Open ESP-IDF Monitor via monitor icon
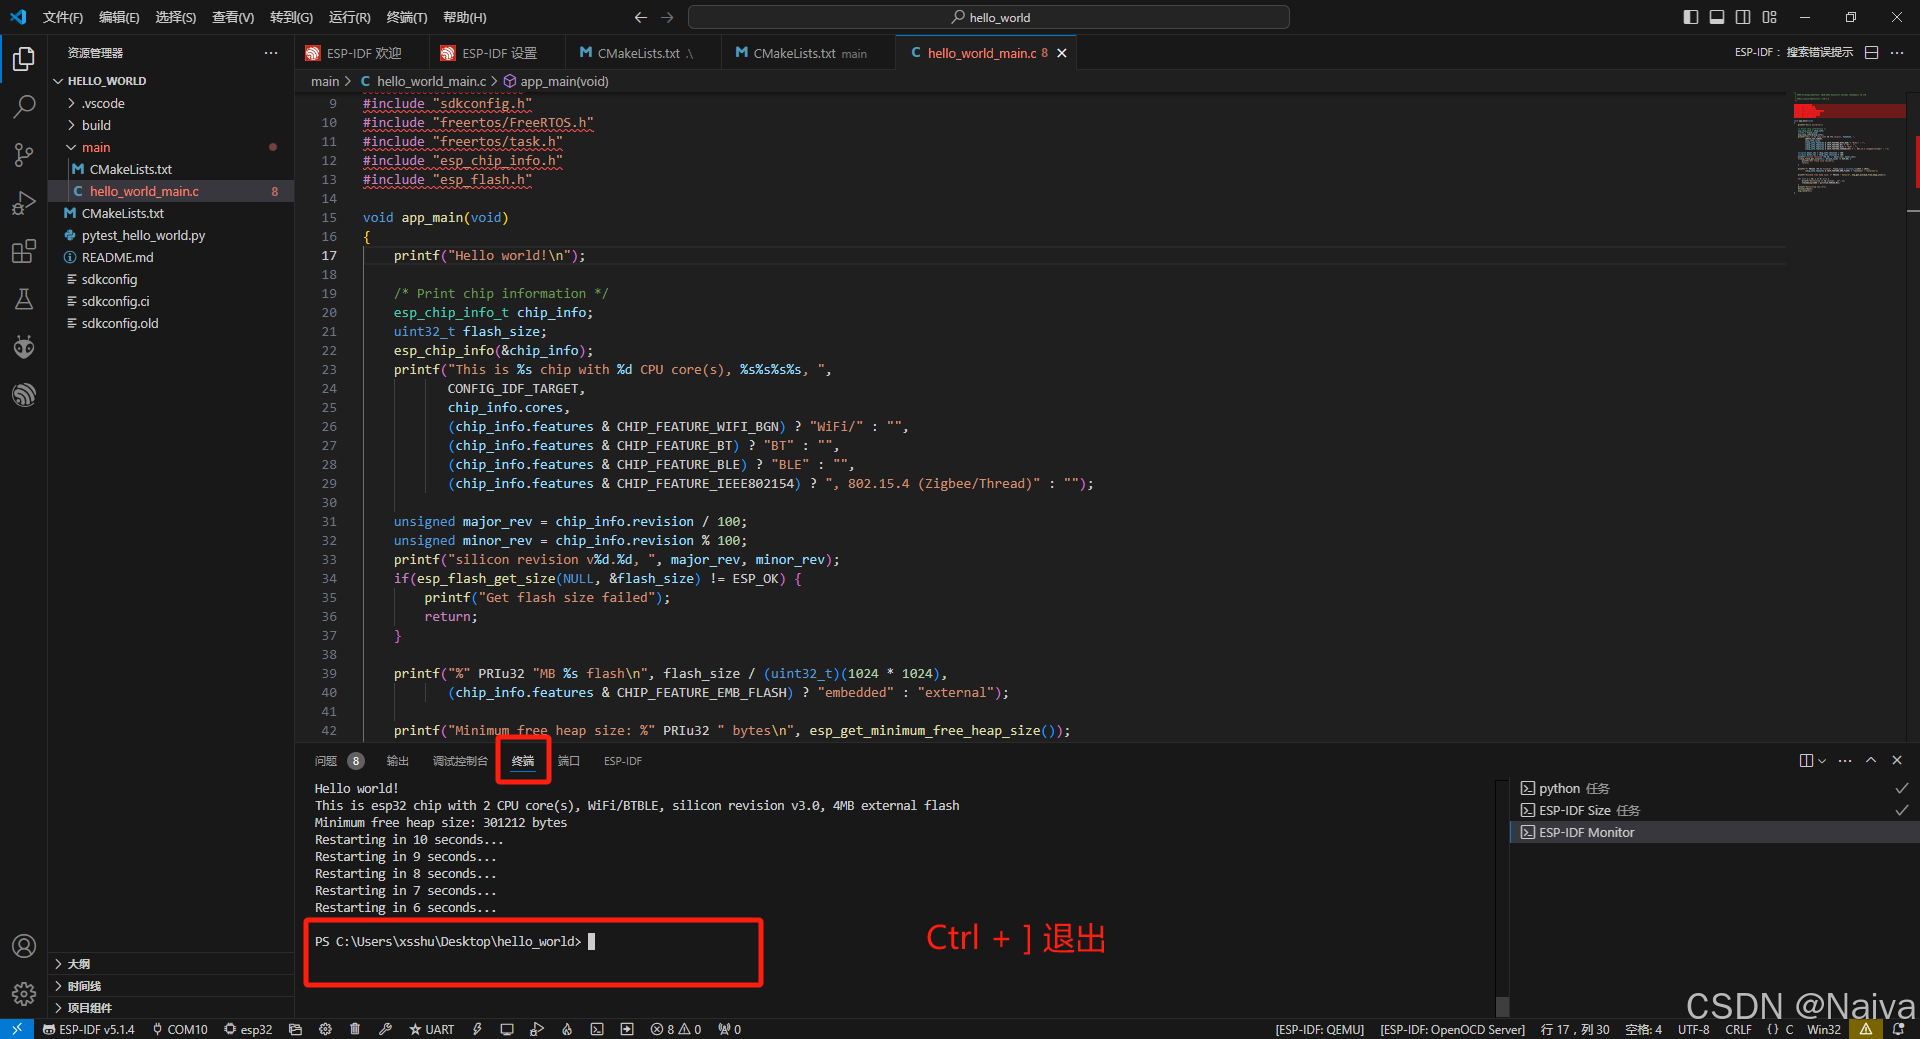This screenshot has height=1039, width=1920. pos(507,1029)
